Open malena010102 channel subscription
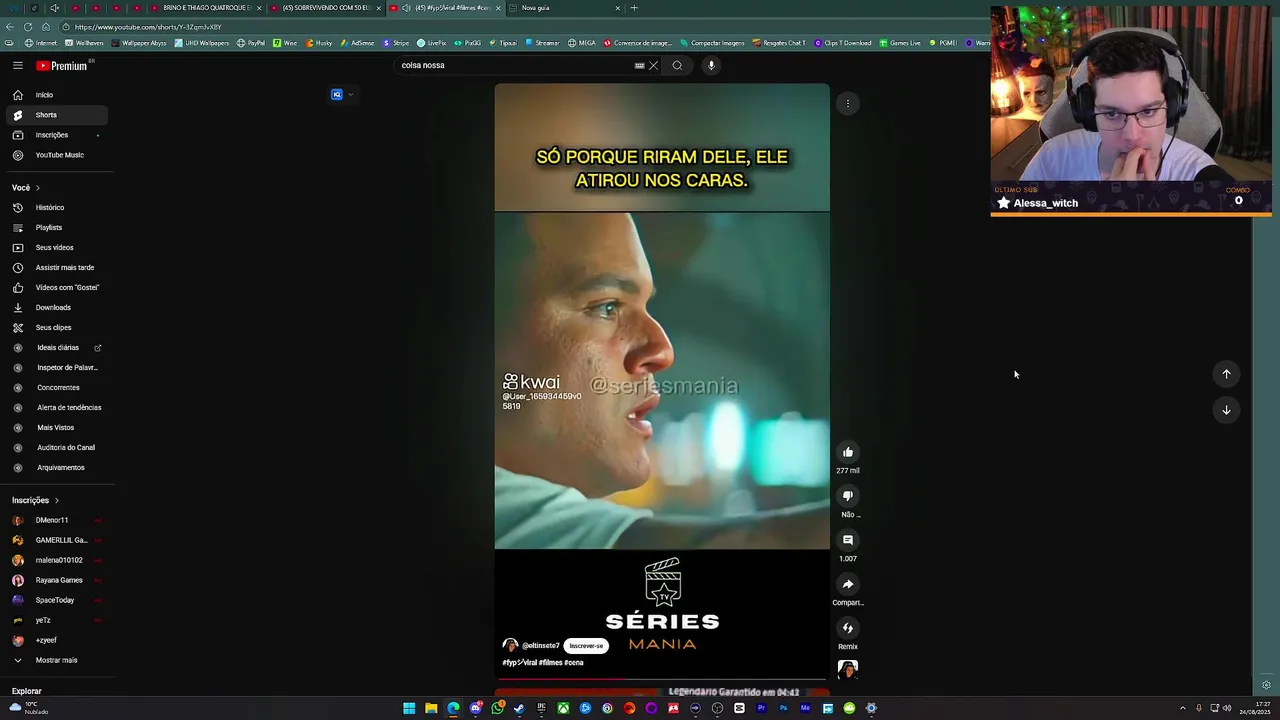 click(x=57, y=560)
